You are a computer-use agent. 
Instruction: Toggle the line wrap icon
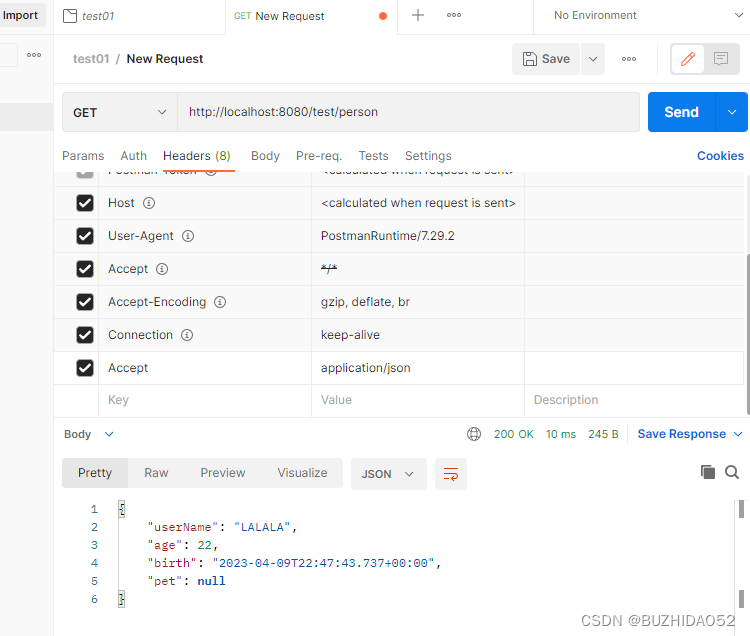(x=451, y=474)
